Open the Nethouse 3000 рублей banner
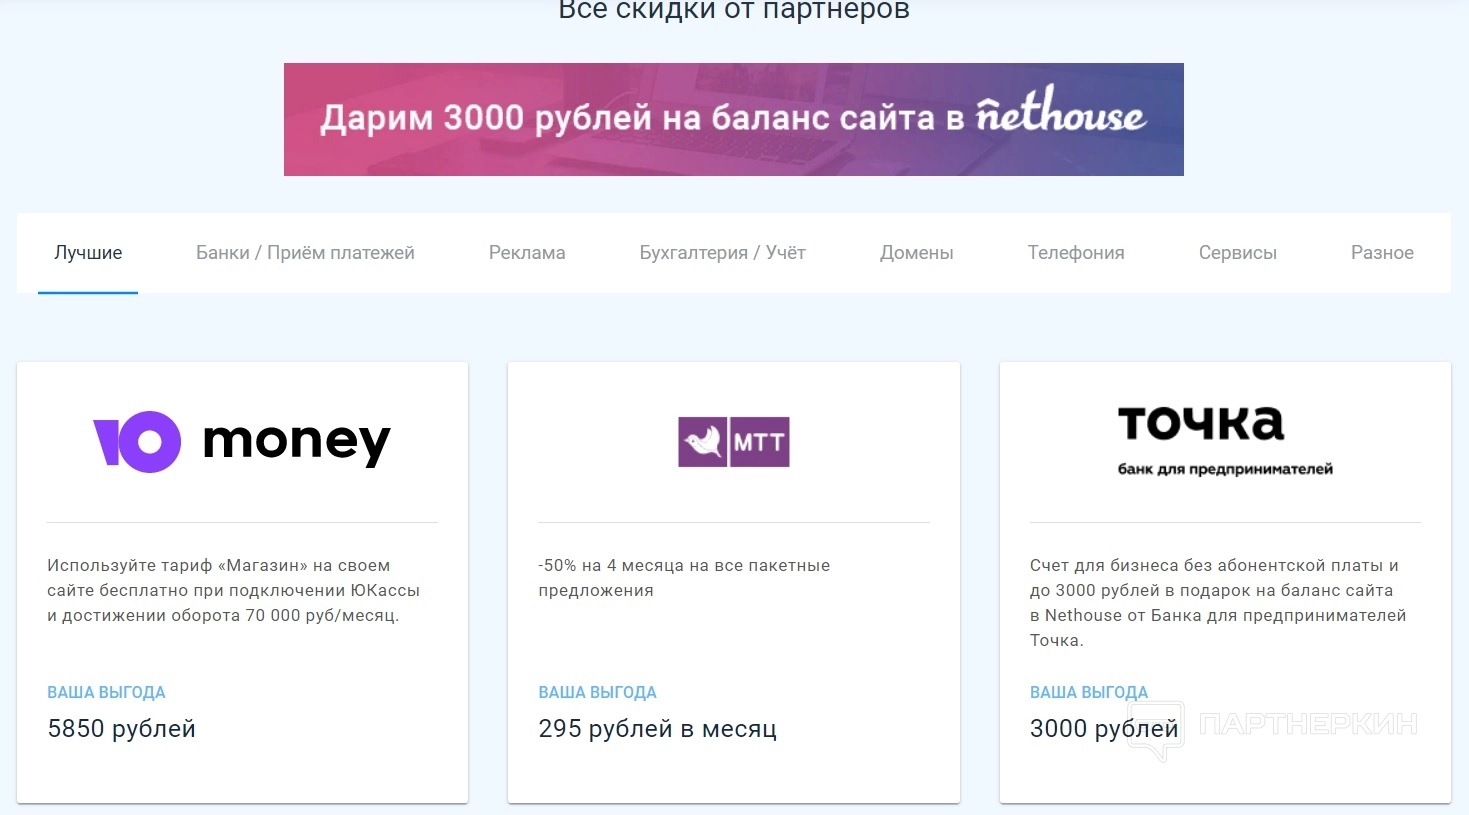The height and width of the screenshot is (815, 1469). 734,119
